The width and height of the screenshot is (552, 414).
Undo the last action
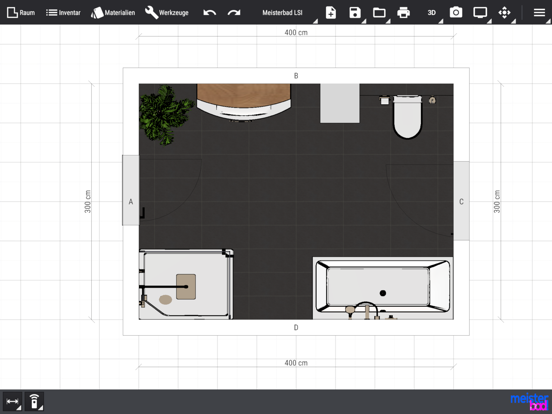click(209, 13)
